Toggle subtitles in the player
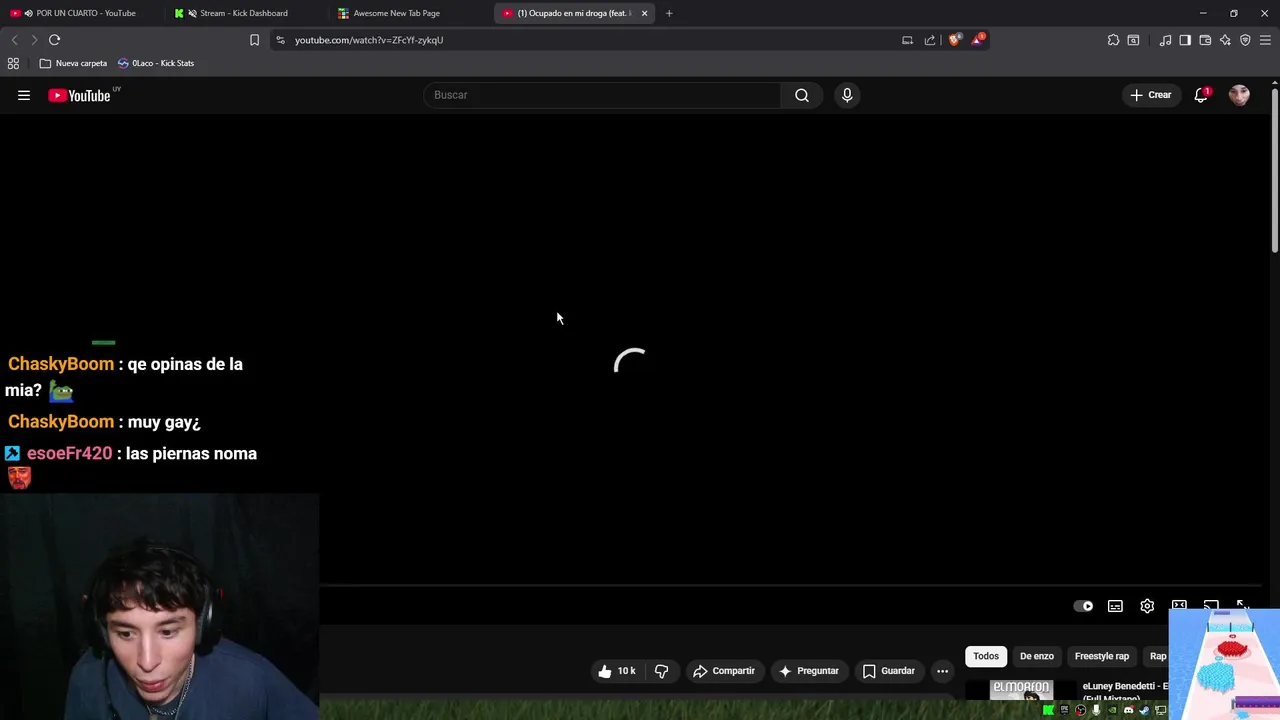Image resolution: width=1280 pixels, height=720 pixels. coord(1115,606)
